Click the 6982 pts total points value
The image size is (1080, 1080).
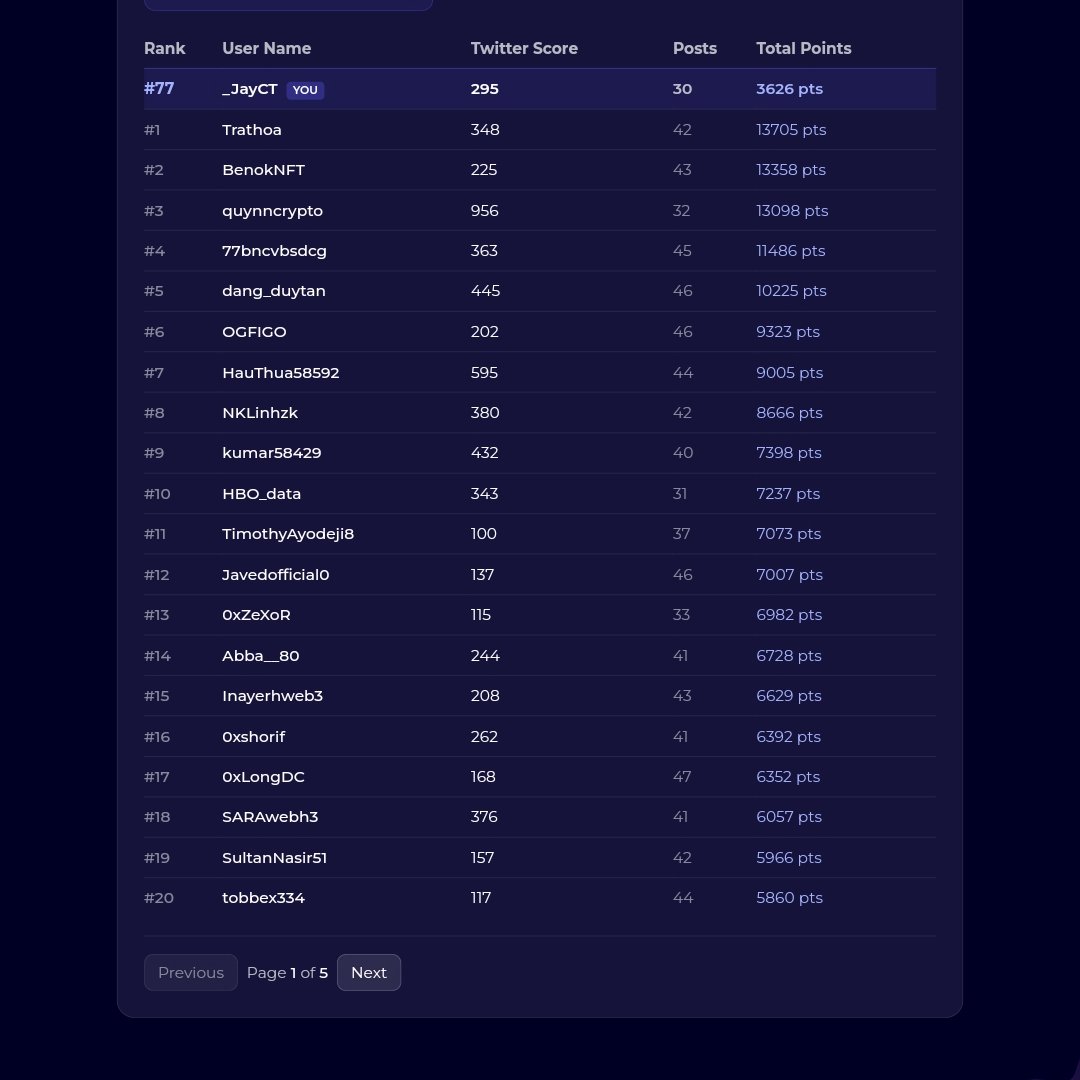coord(789,614)
